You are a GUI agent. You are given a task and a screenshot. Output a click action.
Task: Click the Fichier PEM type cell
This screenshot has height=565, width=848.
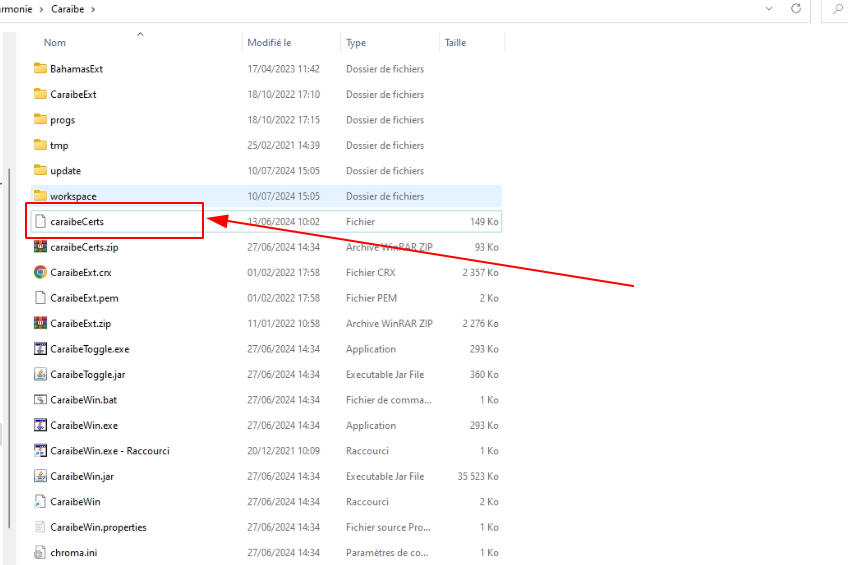371,298
